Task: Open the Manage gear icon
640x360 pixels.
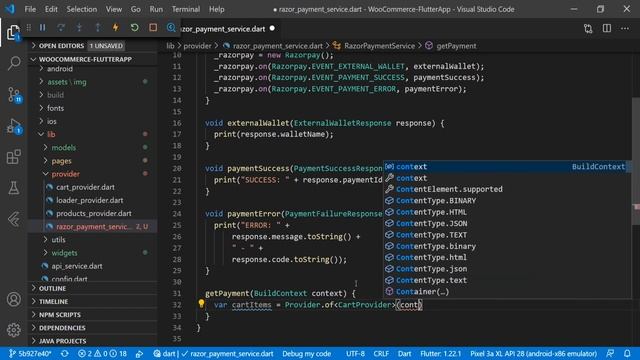Action: pos(13,330)
